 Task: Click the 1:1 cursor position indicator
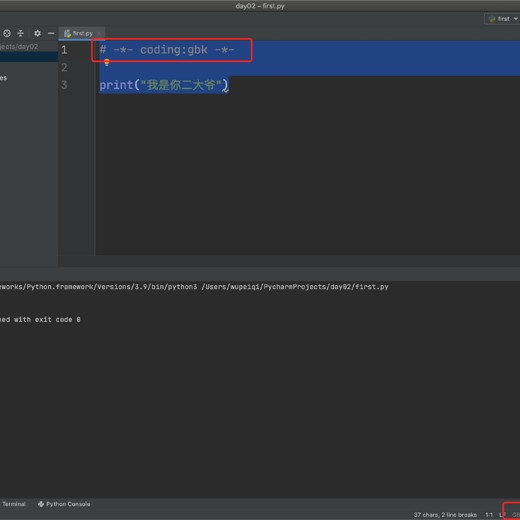point(489,515)
